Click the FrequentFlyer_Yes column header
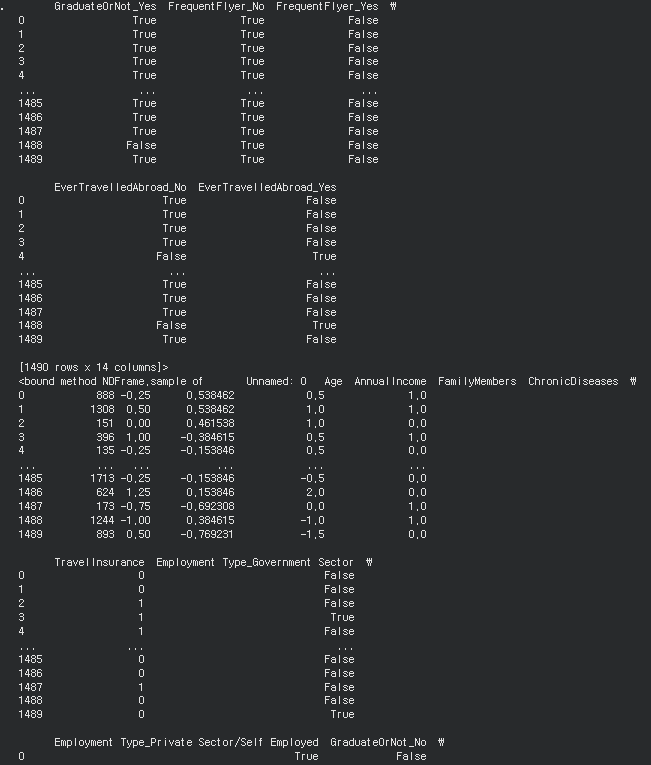 (327, 6)
